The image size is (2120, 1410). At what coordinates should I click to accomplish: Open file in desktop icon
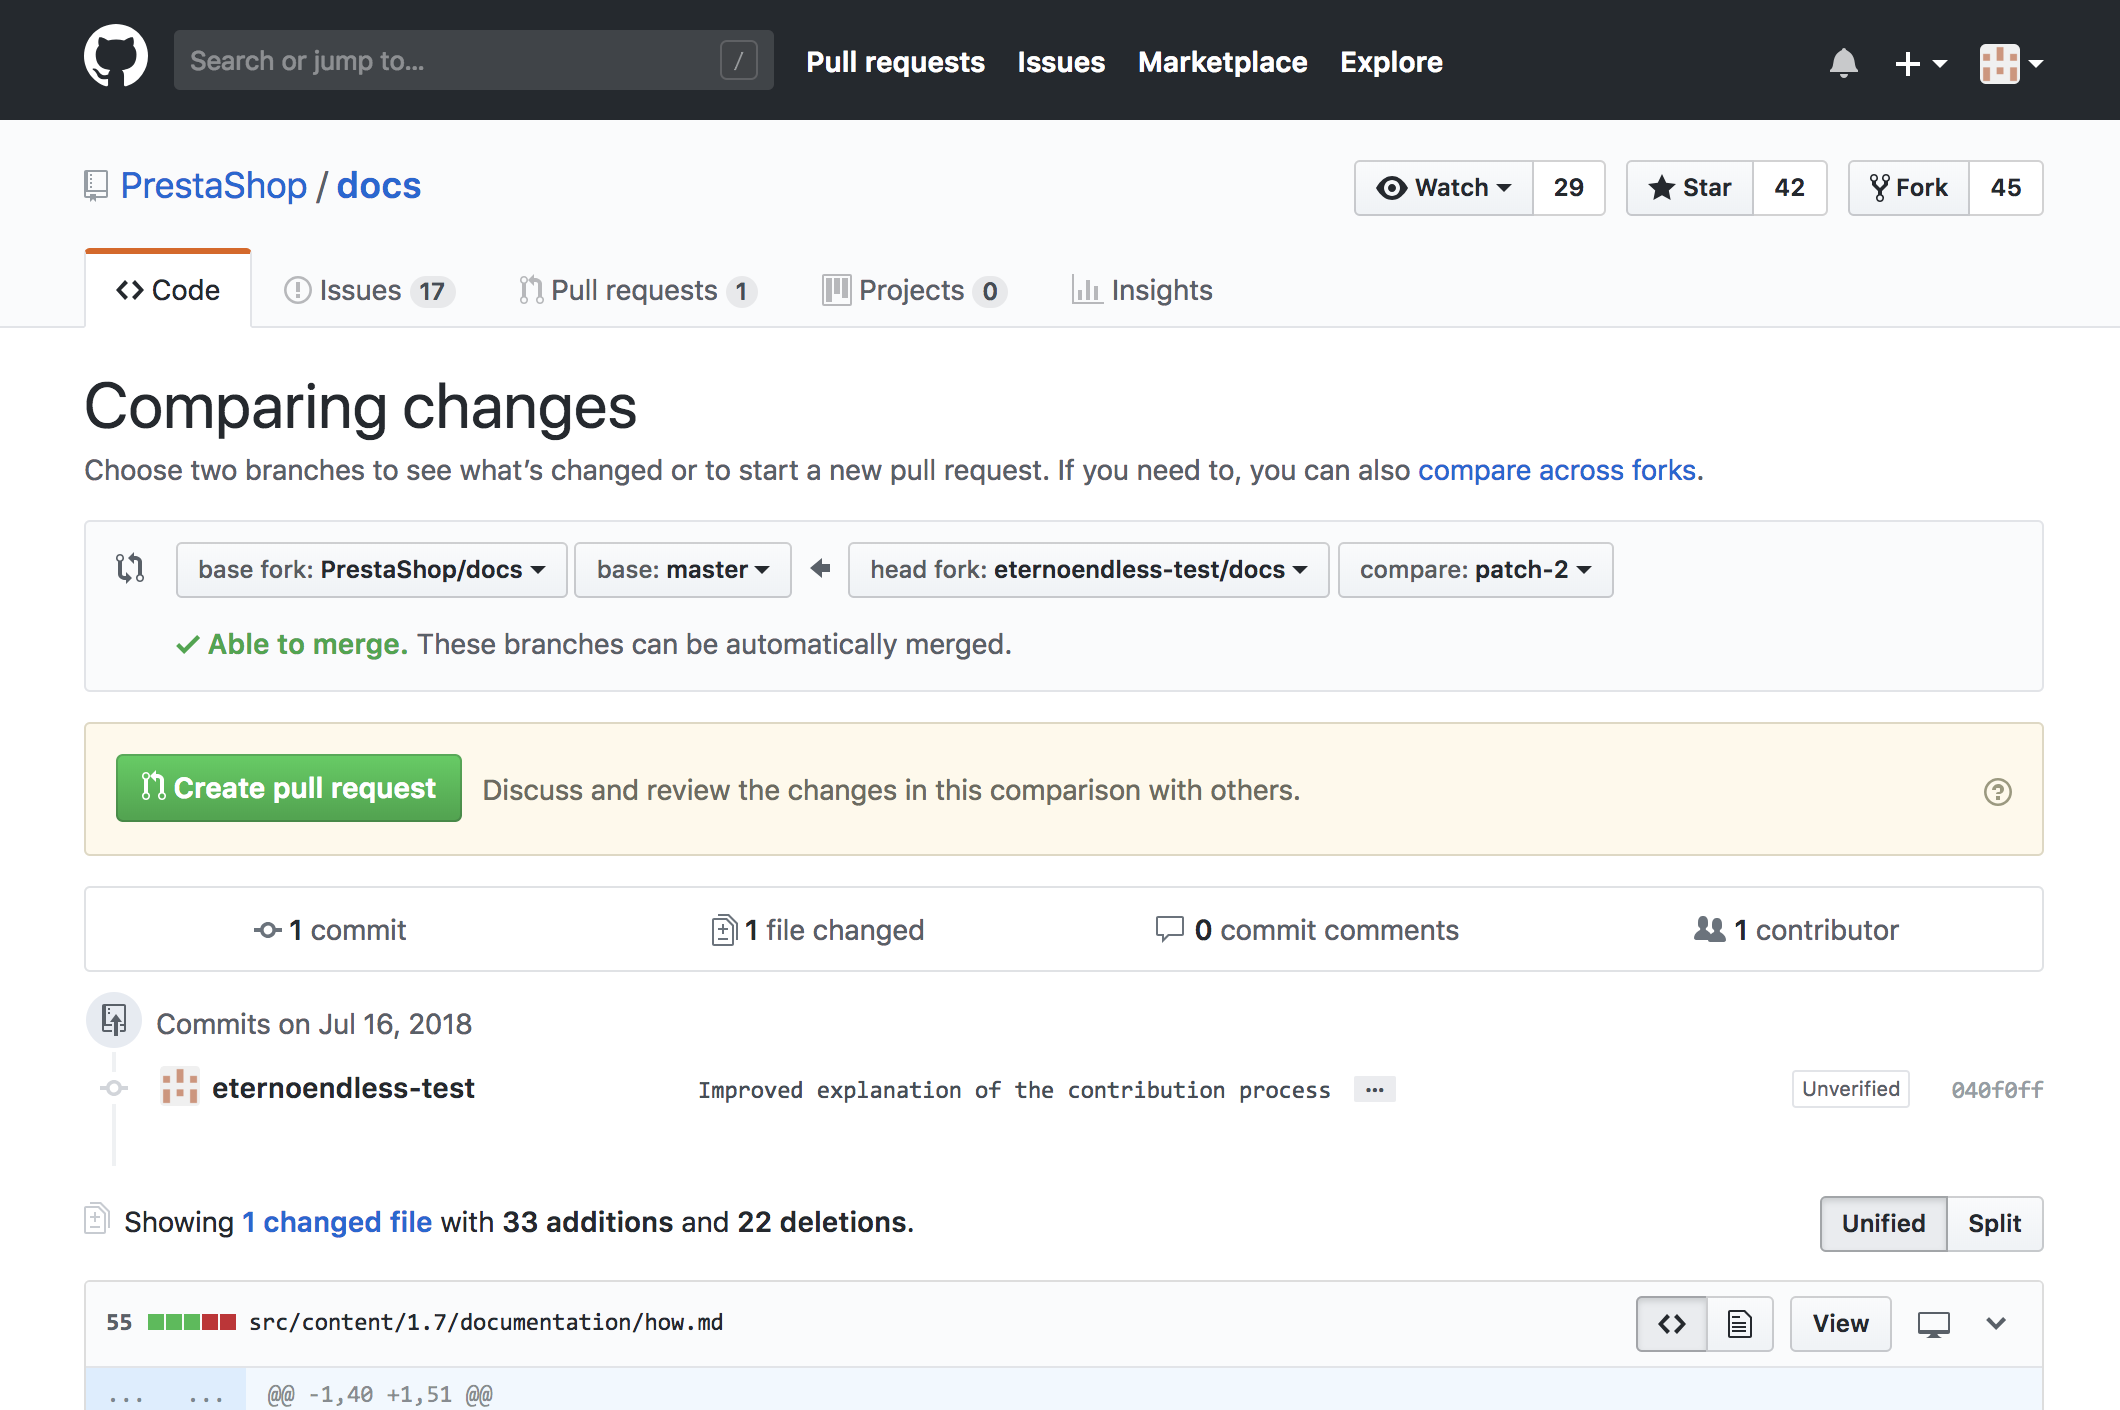pyautogui.click(x=1933, y=1324)
